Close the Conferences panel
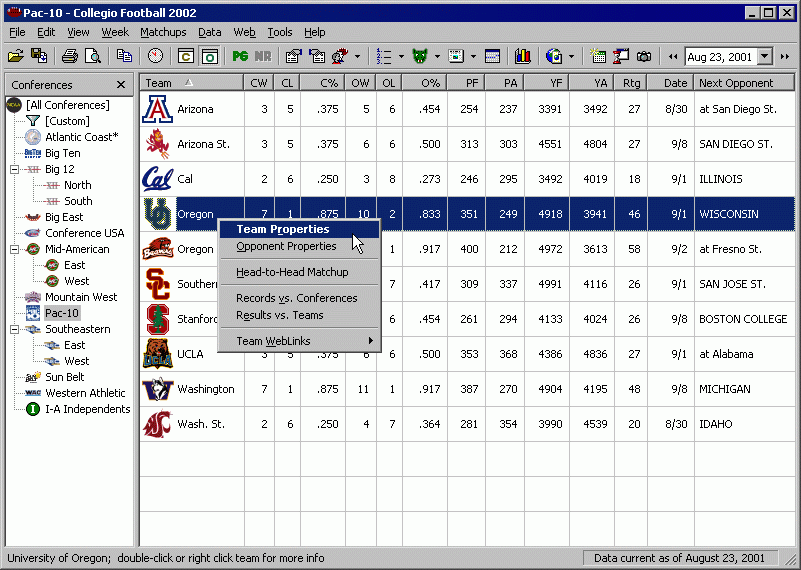The width and height of the screenshot is (801, 570). (x=121, y=85)
